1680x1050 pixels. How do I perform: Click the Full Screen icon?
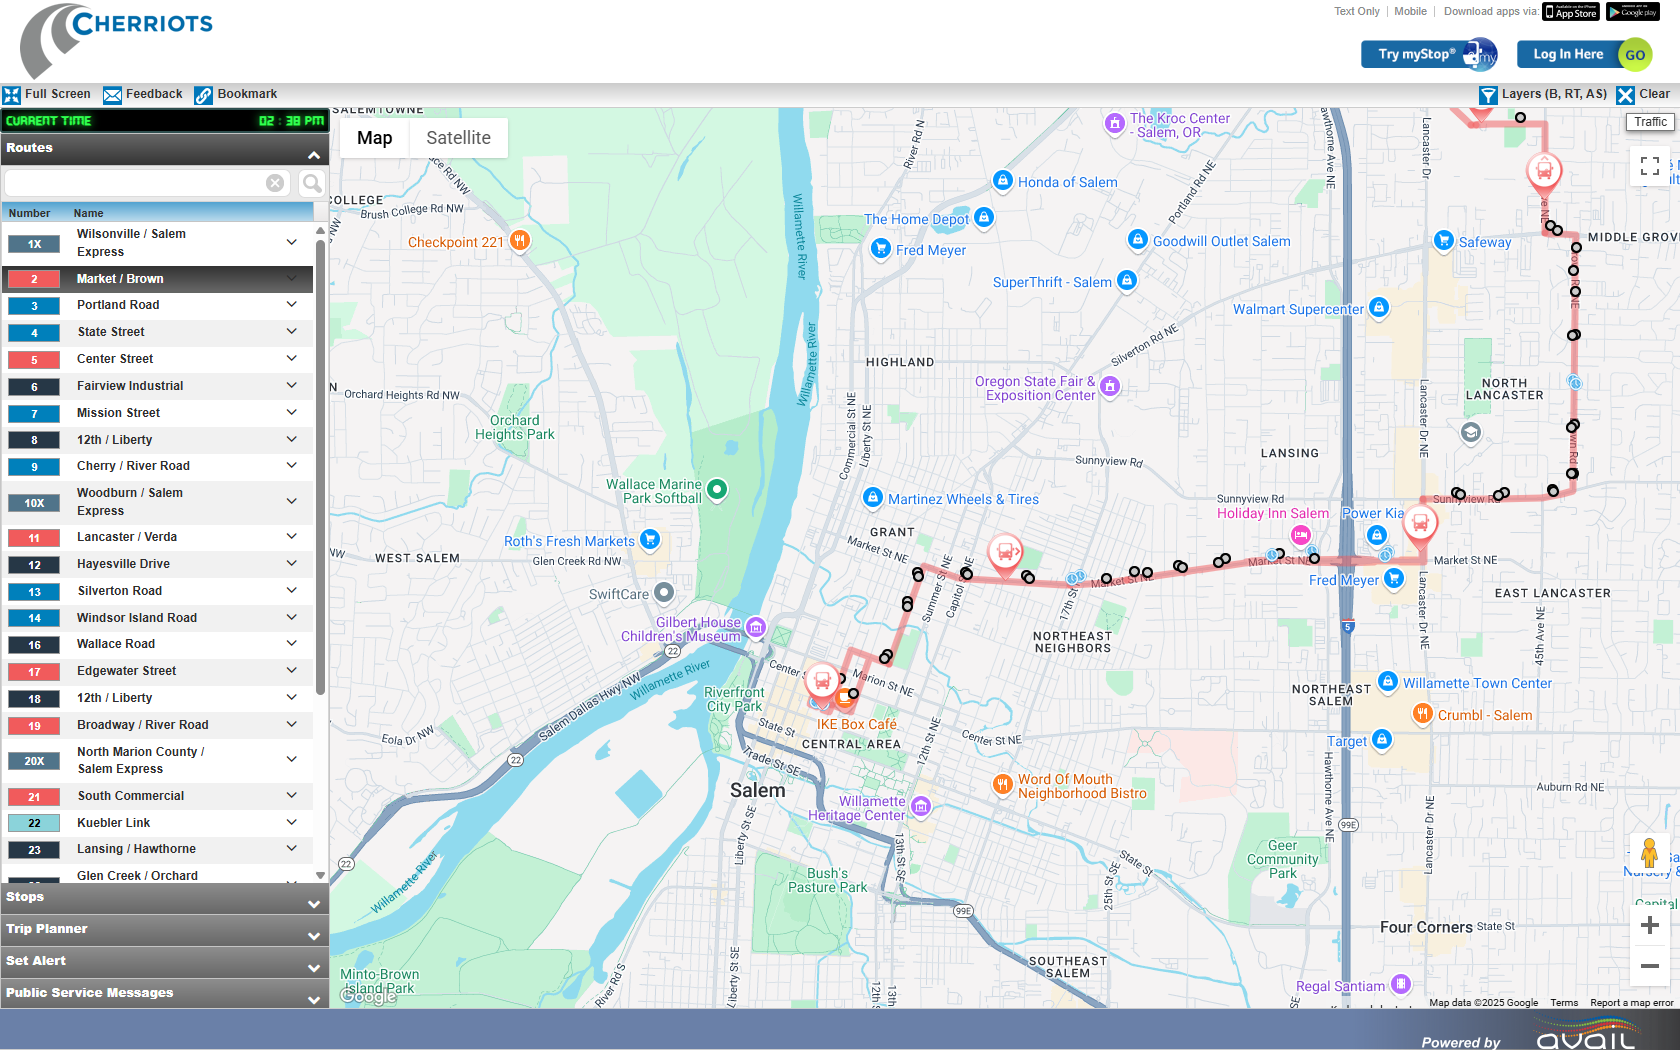click(12, 95)
